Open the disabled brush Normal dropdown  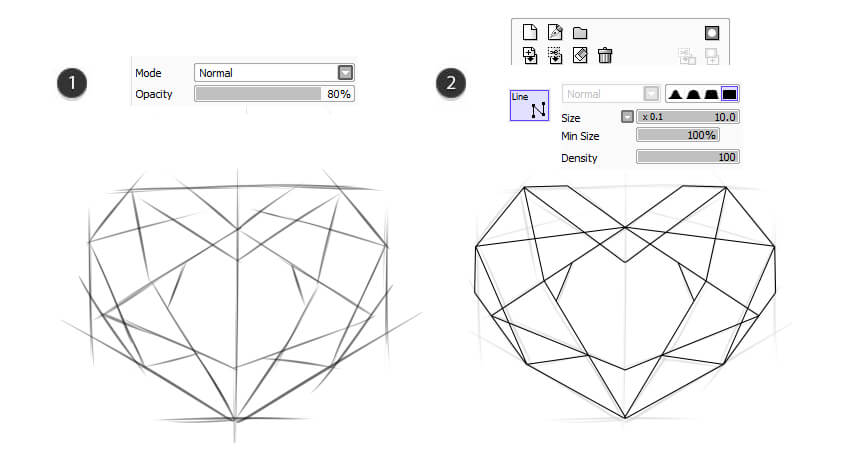coord(611,94)
